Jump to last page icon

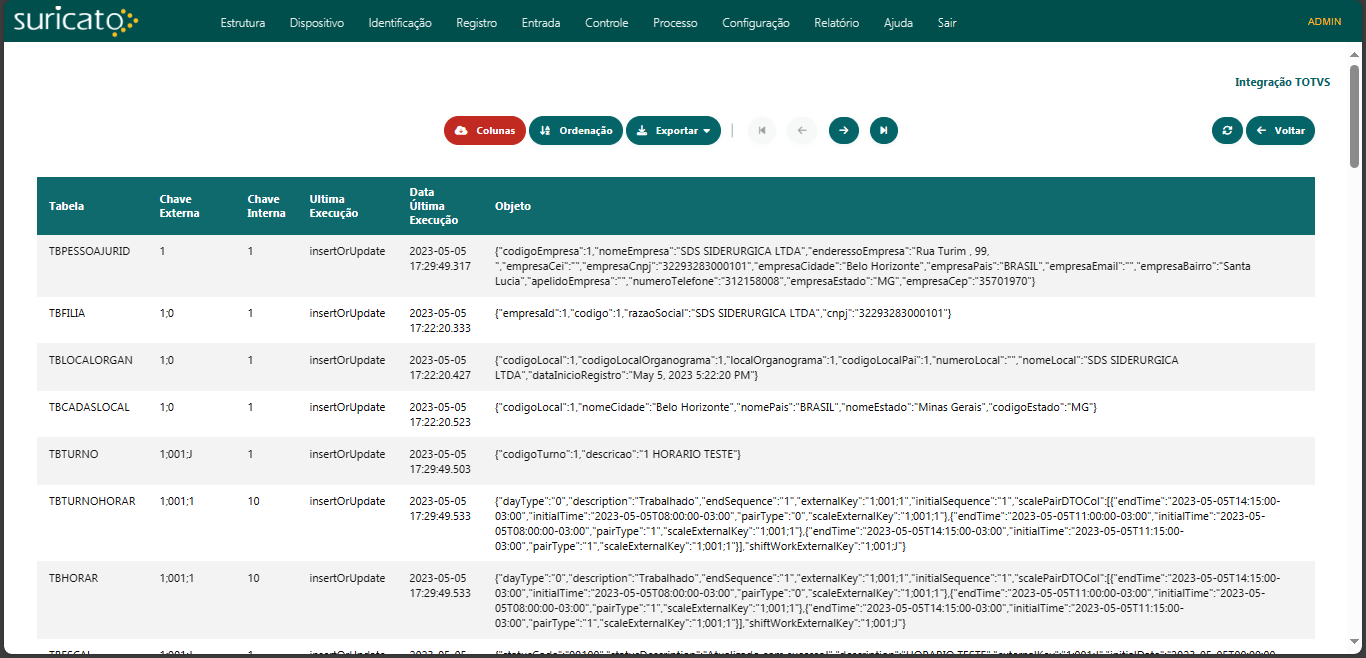[x=884, y=130]
